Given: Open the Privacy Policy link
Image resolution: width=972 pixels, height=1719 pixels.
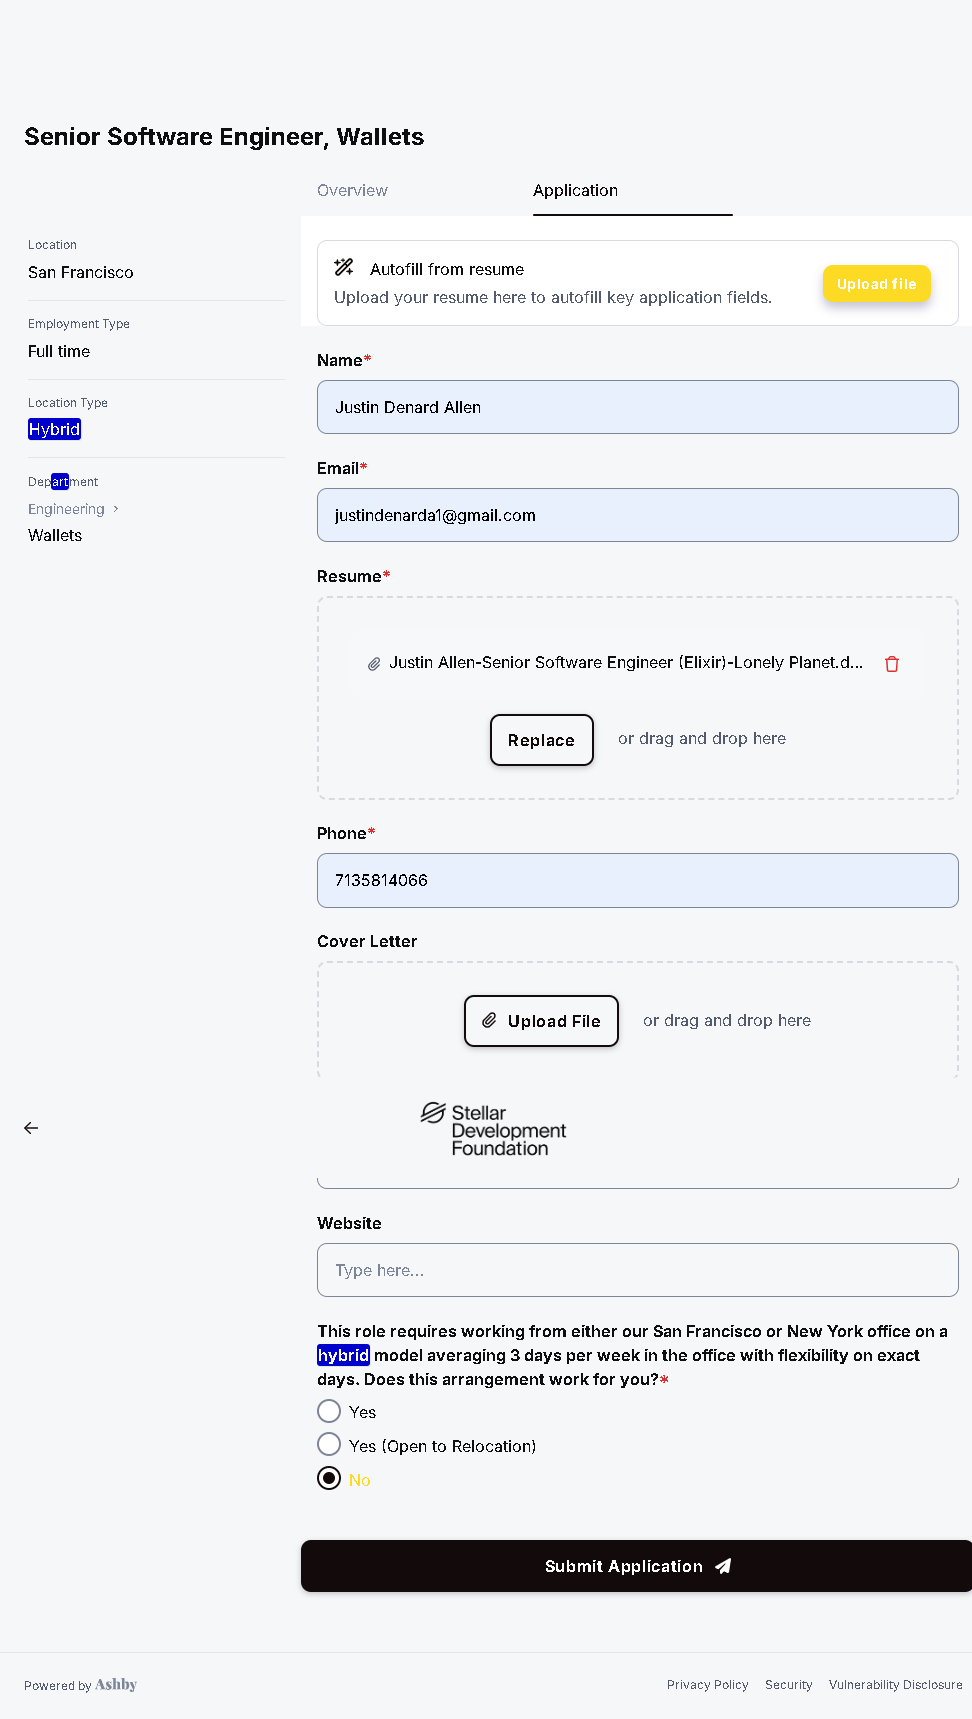Looking at the screenshot, I should click(707, 1685).
